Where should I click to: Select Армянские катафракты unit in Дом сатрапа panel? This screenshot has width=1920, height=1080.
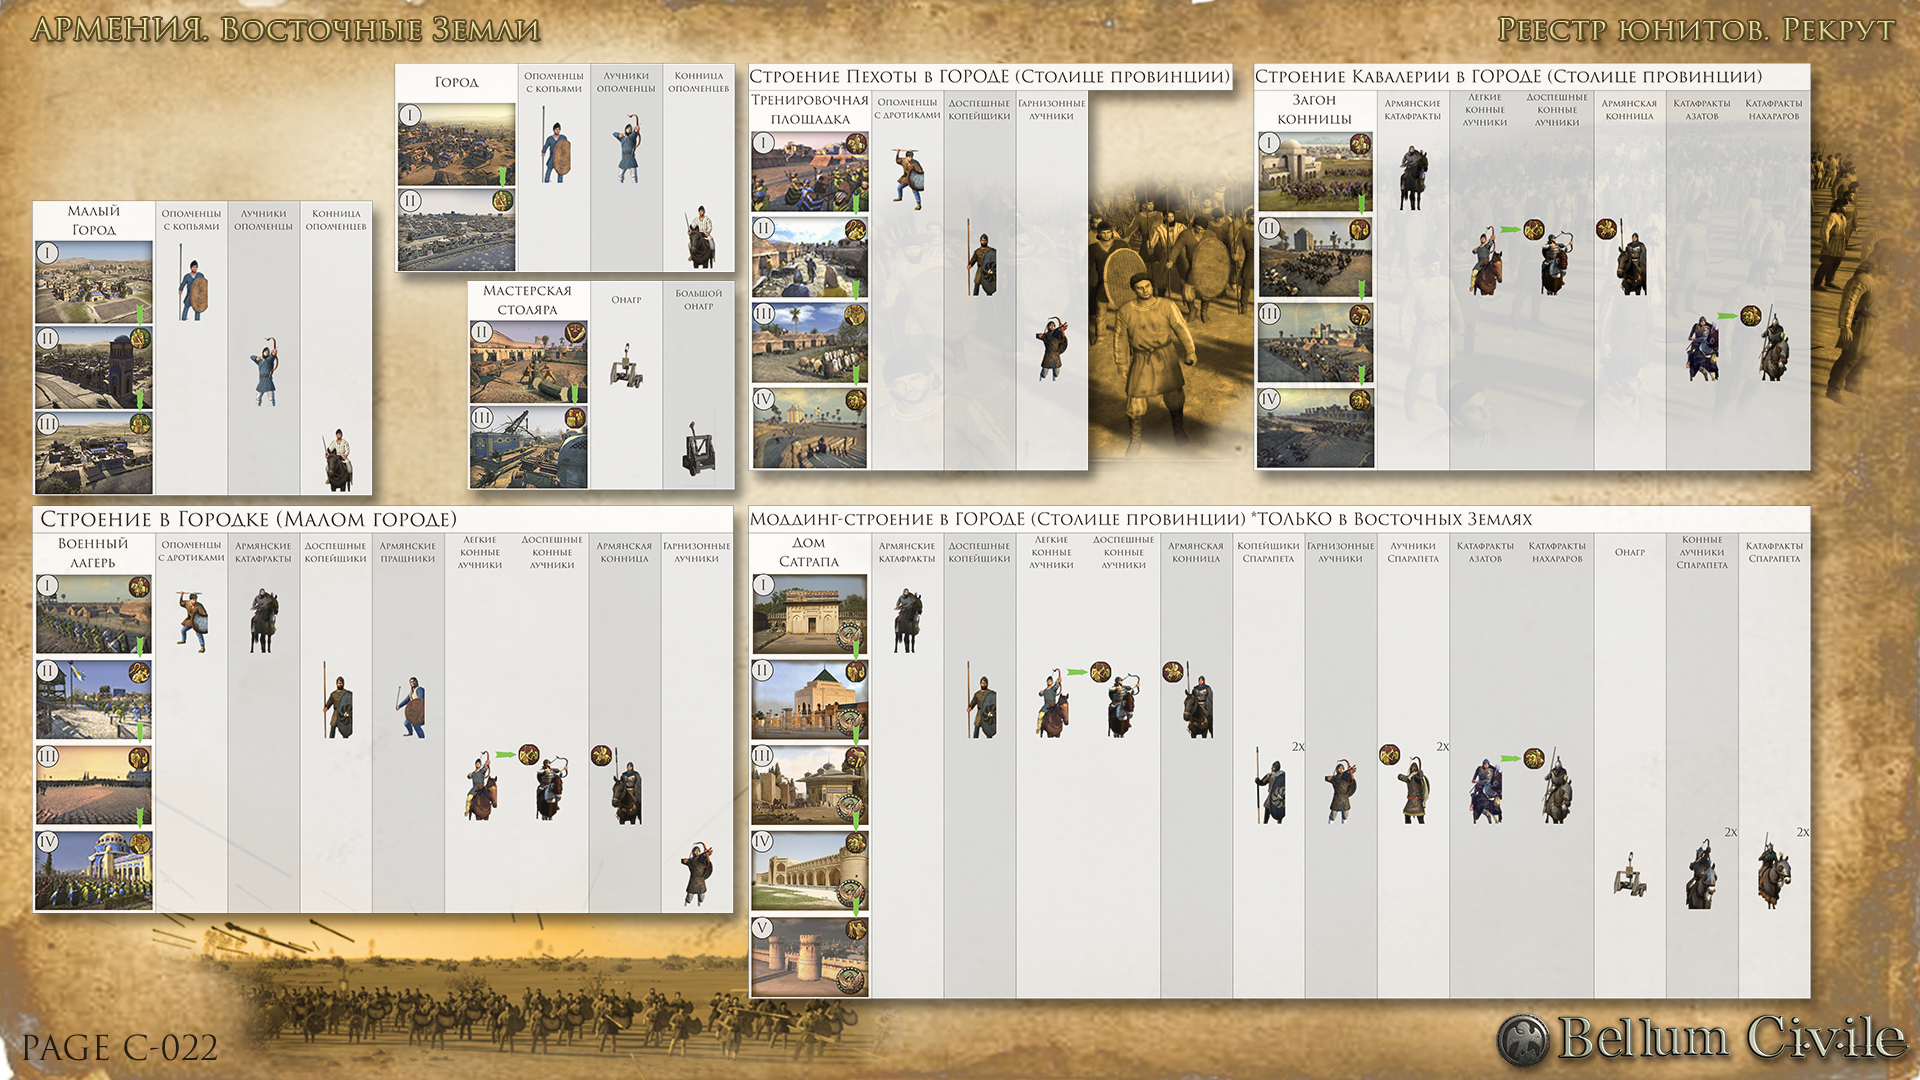907,620
